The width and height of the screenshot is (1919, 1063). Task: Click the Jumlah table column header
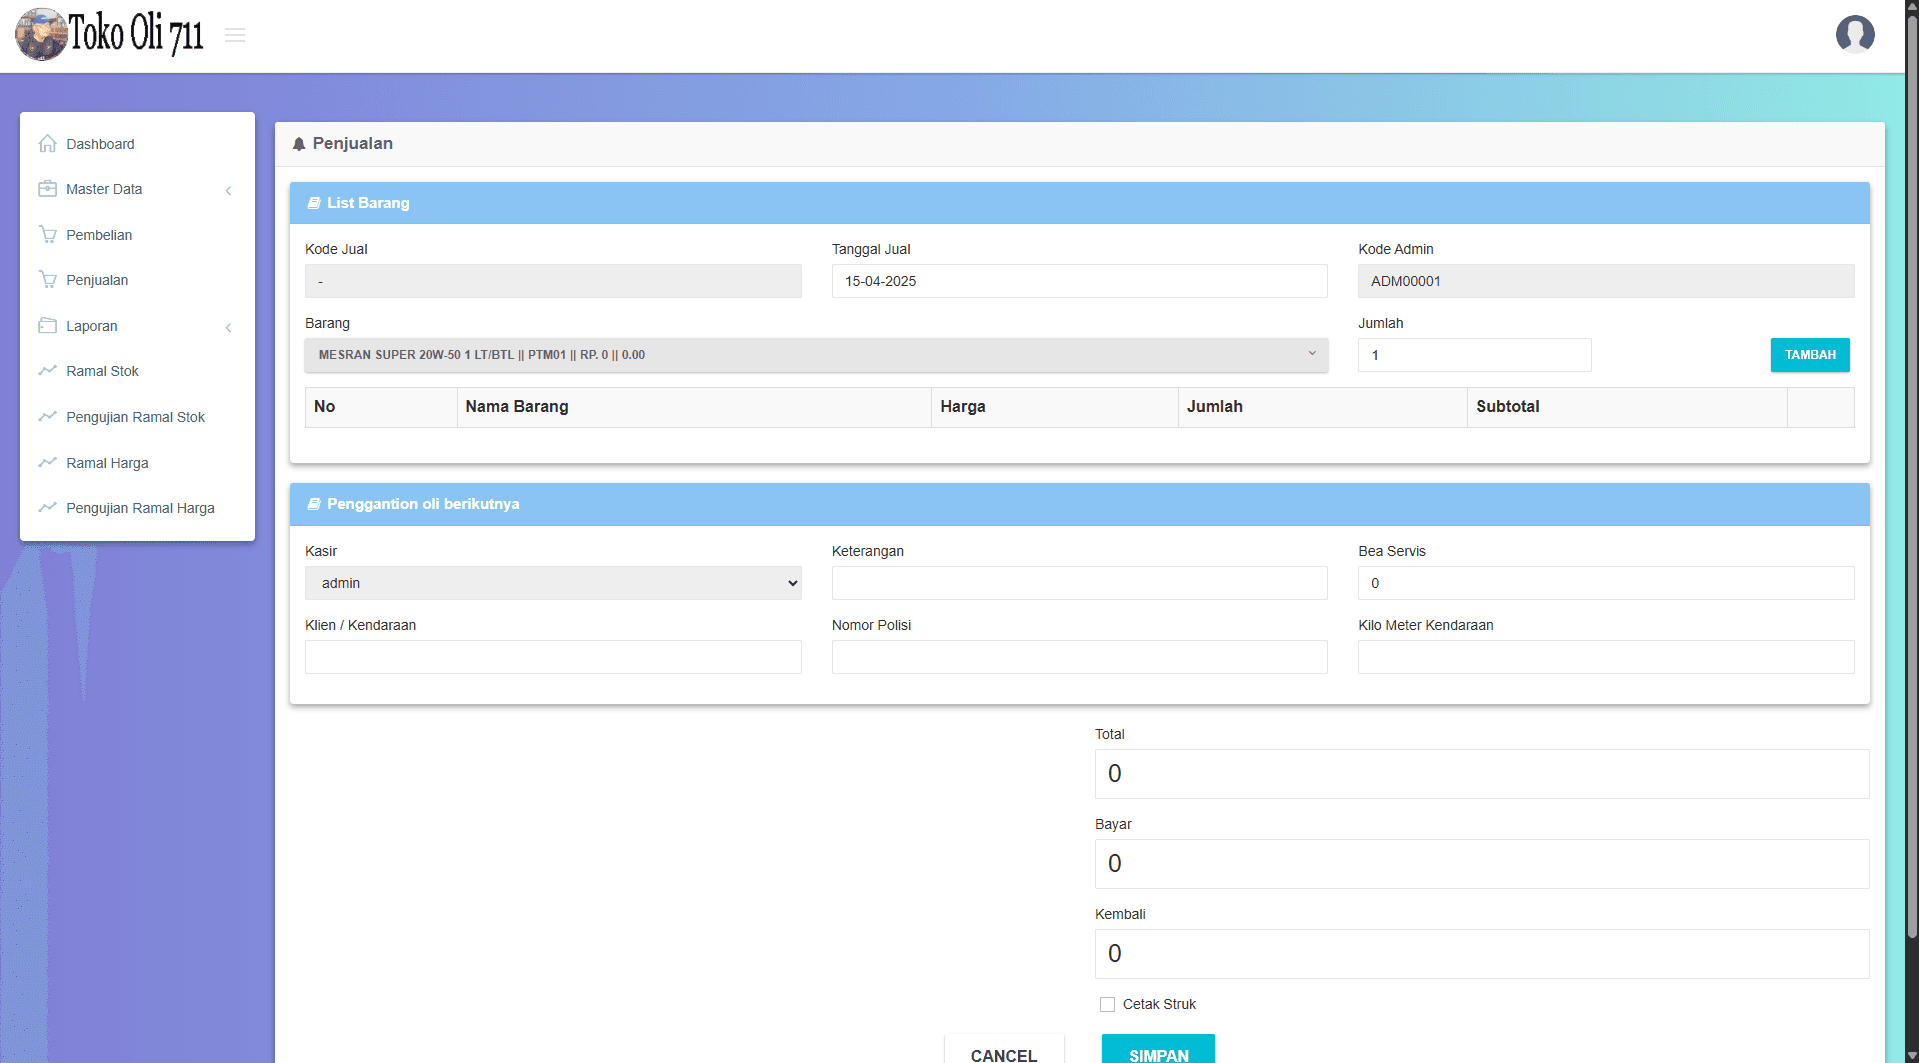(x=1323, y=407)
